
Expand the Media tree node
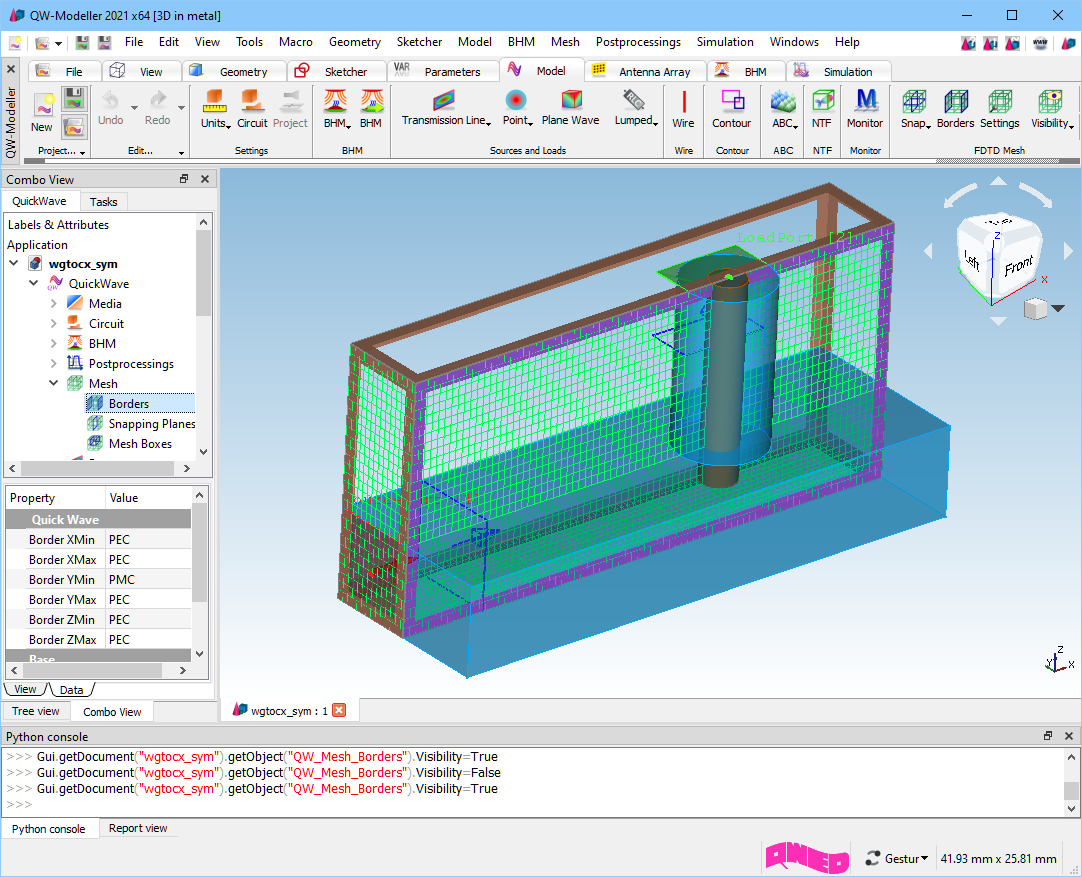(54, 303)
